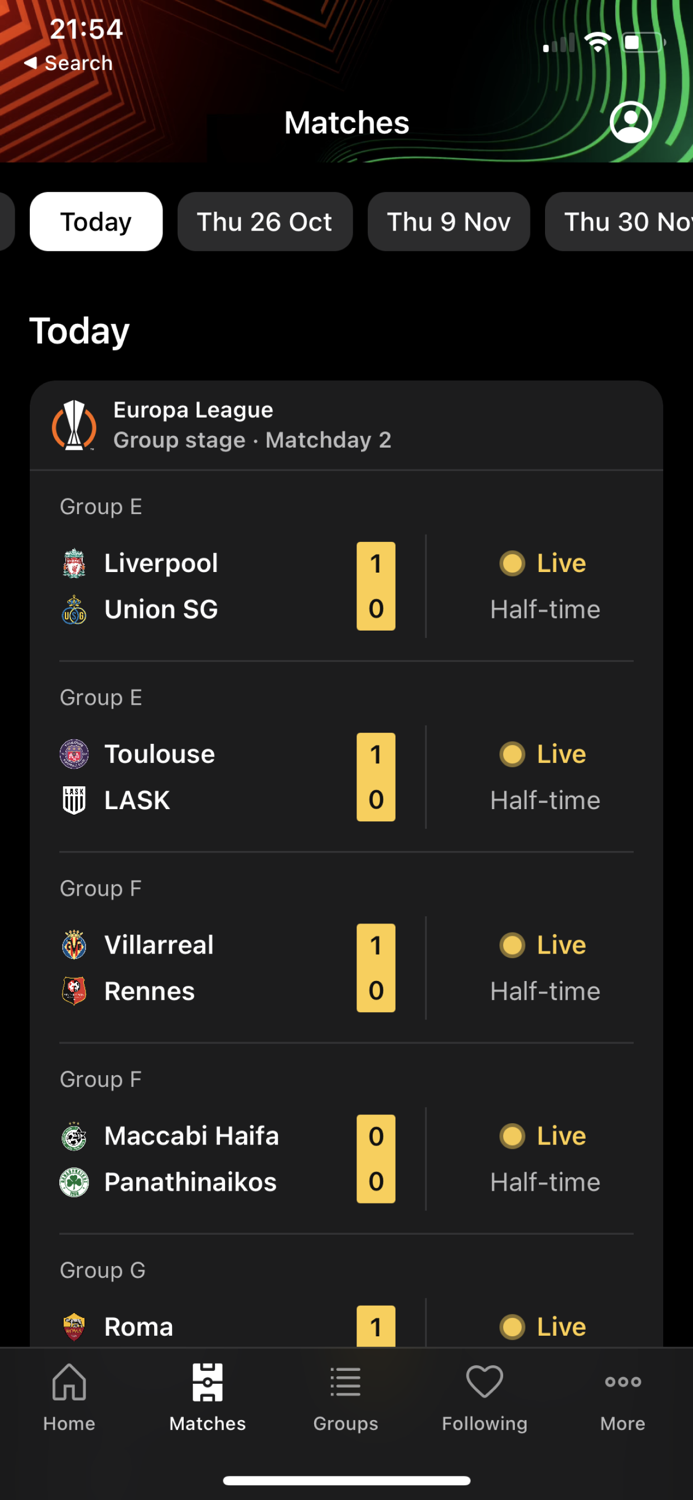The image size is (693, 1500).
Task: Click the Half-time status for Villarreal match
Action: [x=545, y=990]
